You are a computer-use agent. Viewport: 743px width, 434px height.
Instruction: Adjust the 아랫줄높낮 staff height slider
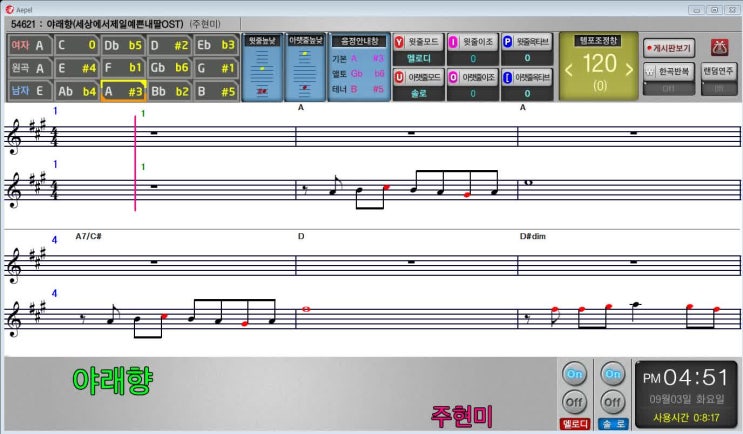(x=305, y=68)
